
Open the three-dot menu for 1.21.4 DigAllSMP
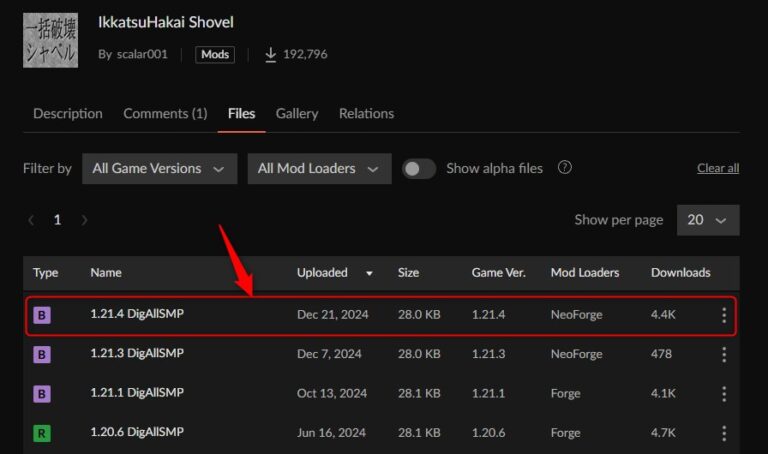(x=724, y=315)
